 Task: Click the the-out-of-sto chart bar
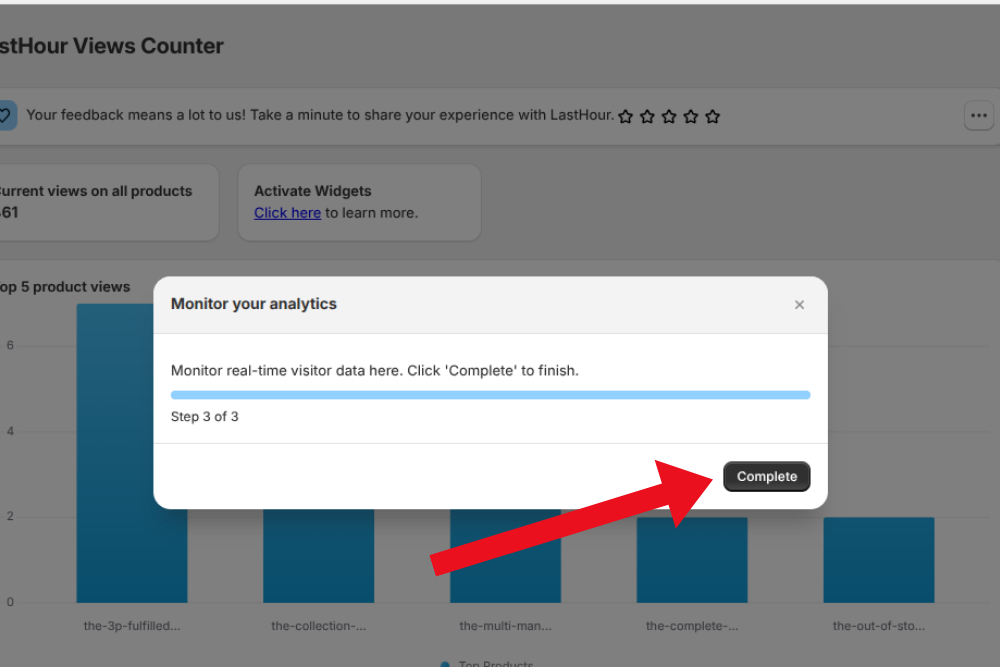(x=878, y=560)
